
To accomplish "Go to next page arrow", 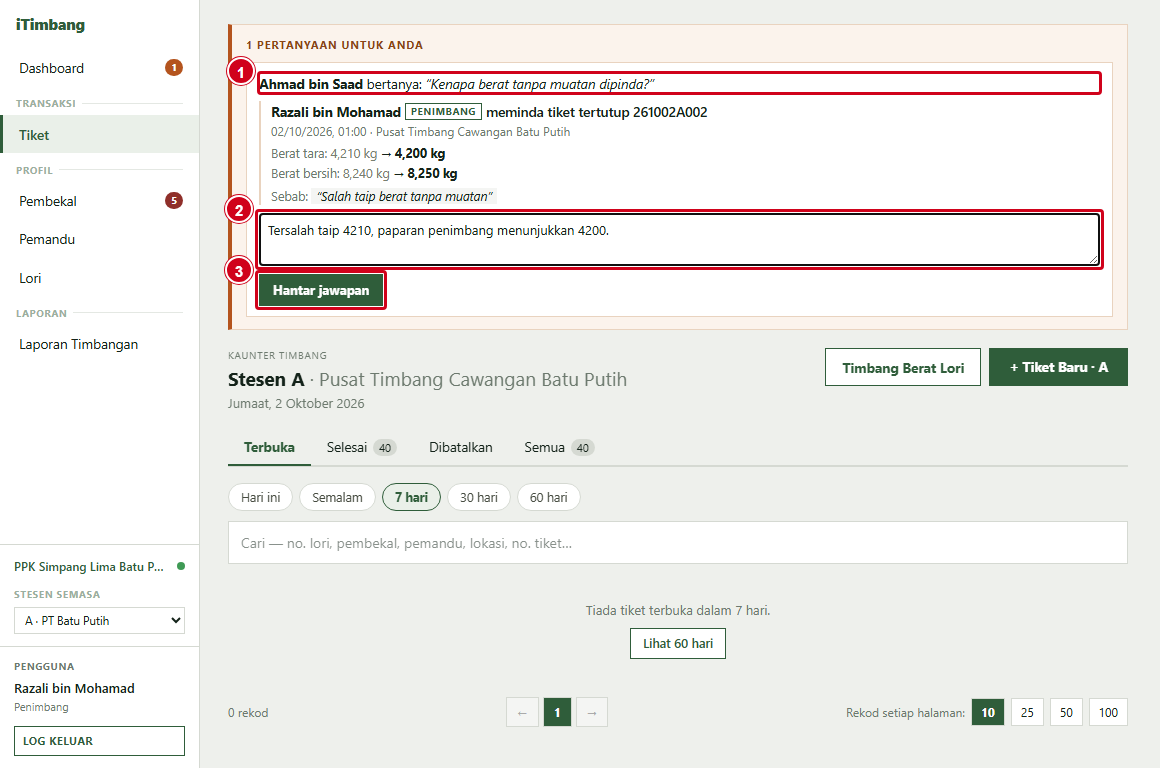I will [592, 713].
